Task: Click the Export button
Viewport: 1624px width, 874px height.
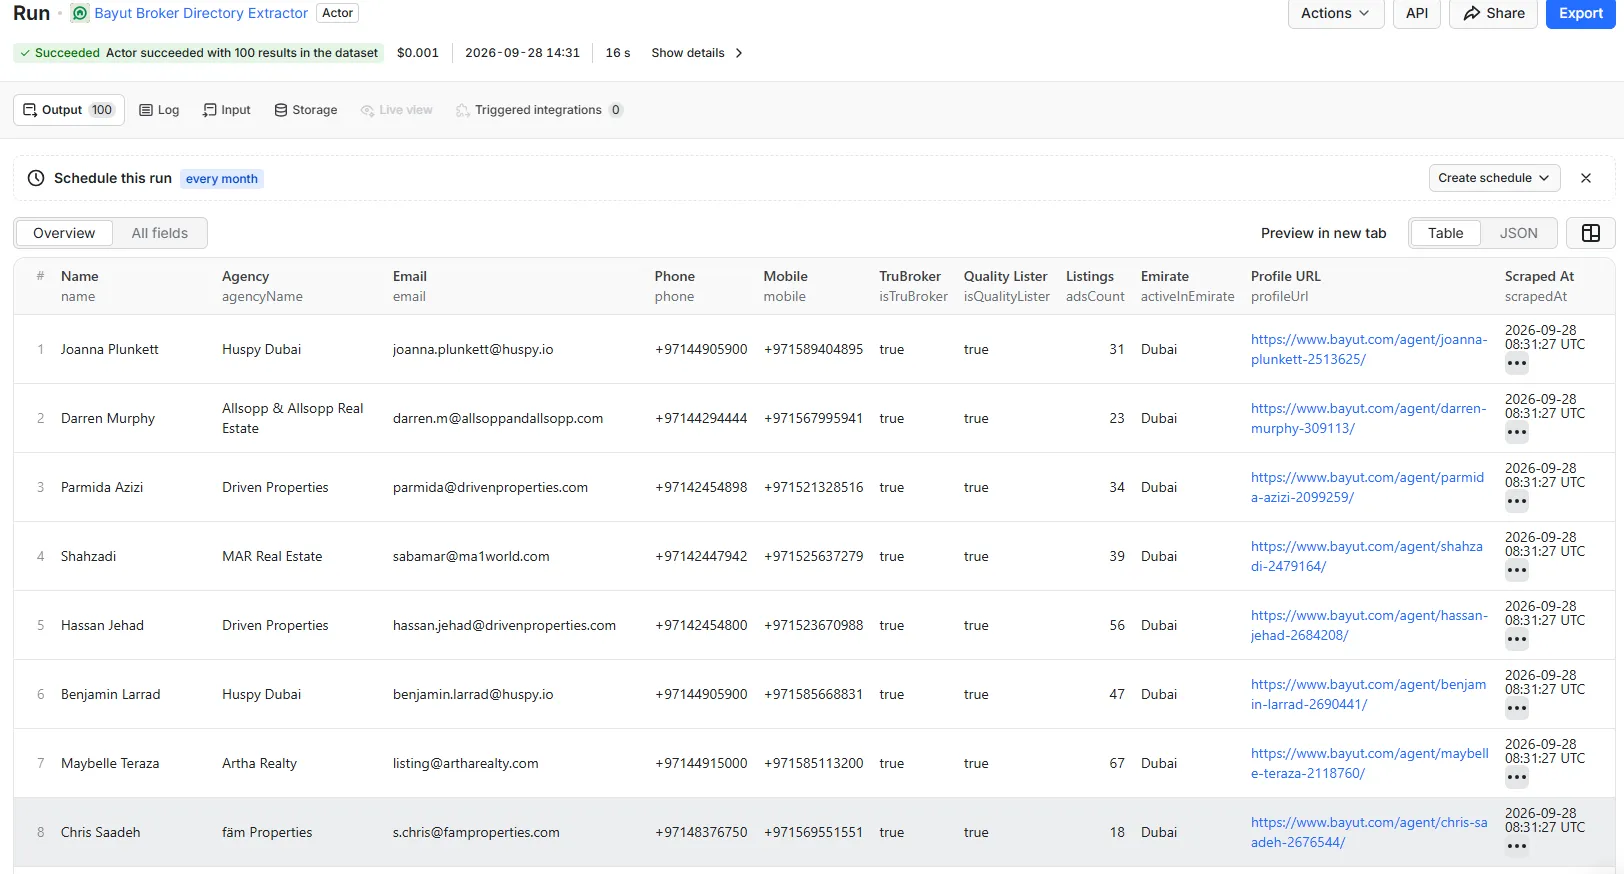Action: [1581, 13]
